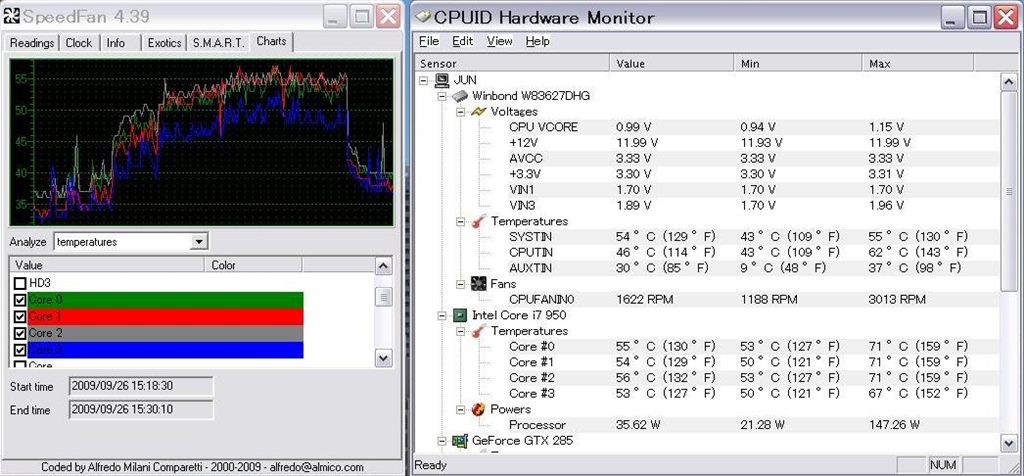Click the GeForce GTX 285 card icon
This screenshot has width=1024, height=476.
tap(461, 440)
